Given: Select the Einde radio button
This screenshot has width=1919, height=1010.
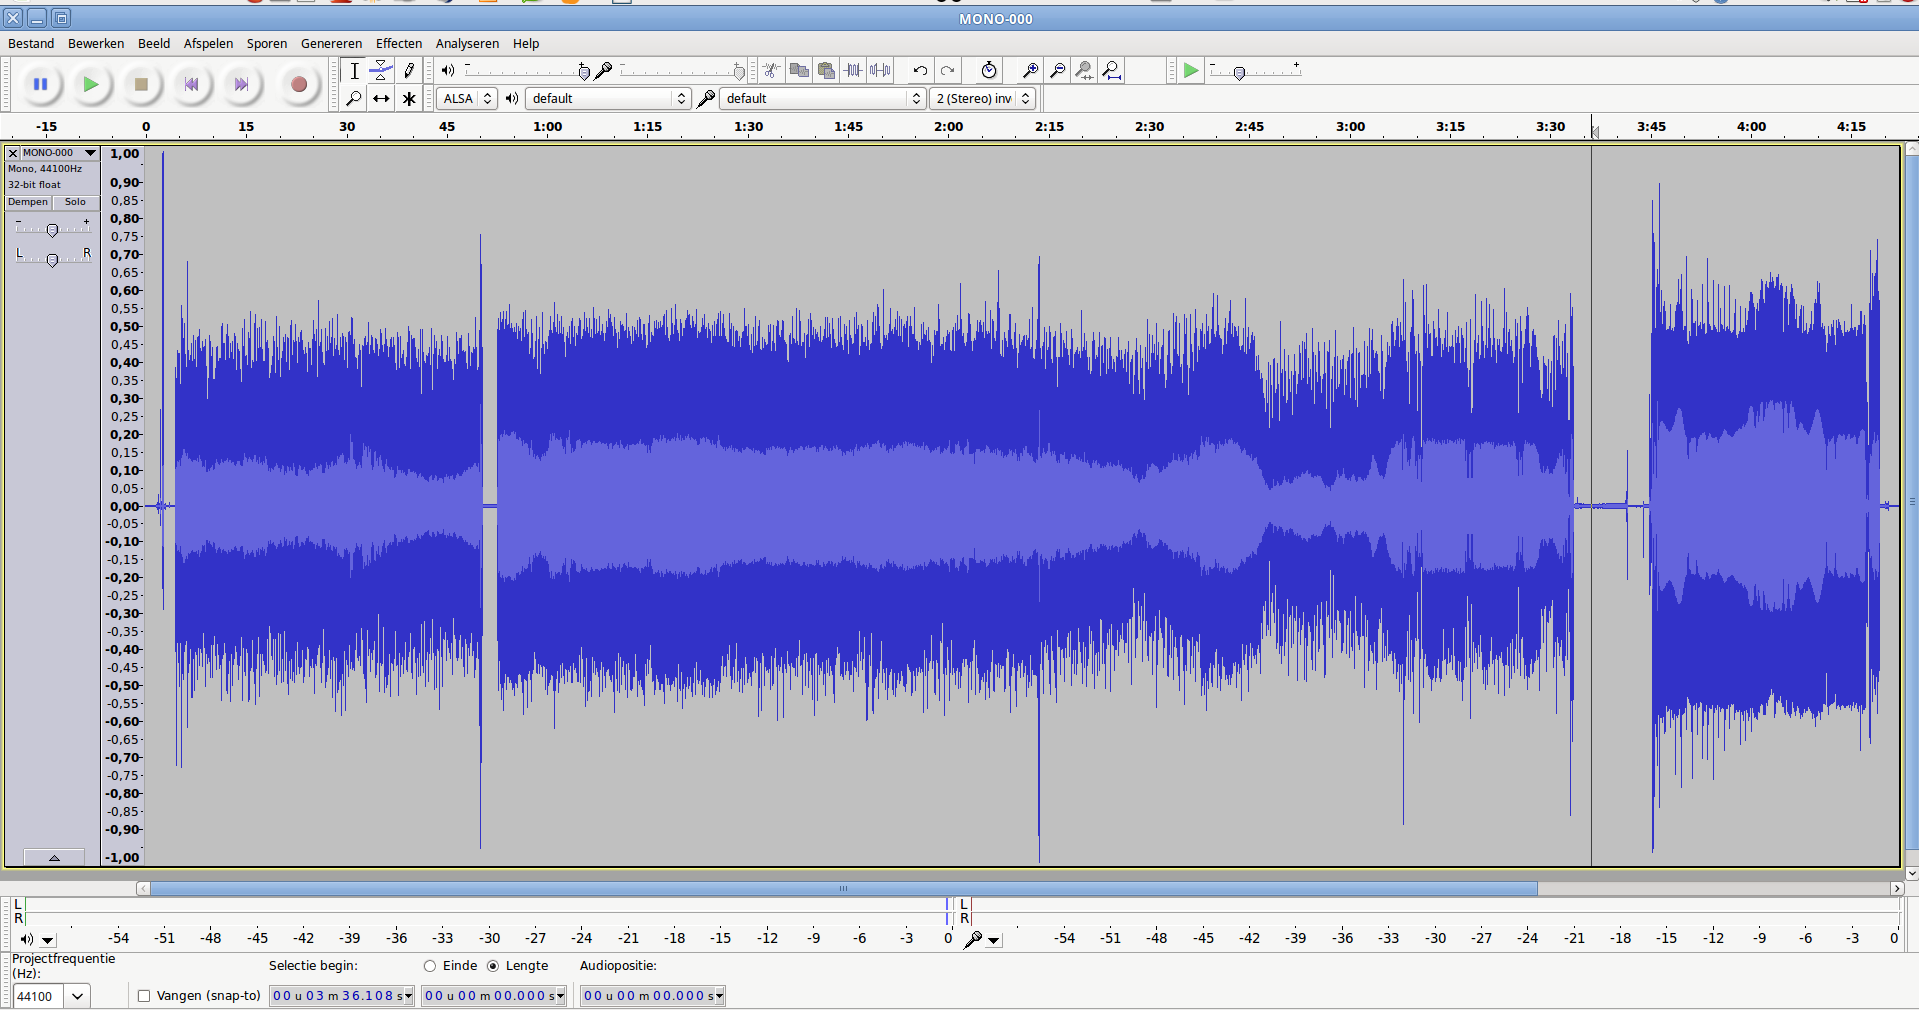Looking at the screenshot, I should (430, 966).
